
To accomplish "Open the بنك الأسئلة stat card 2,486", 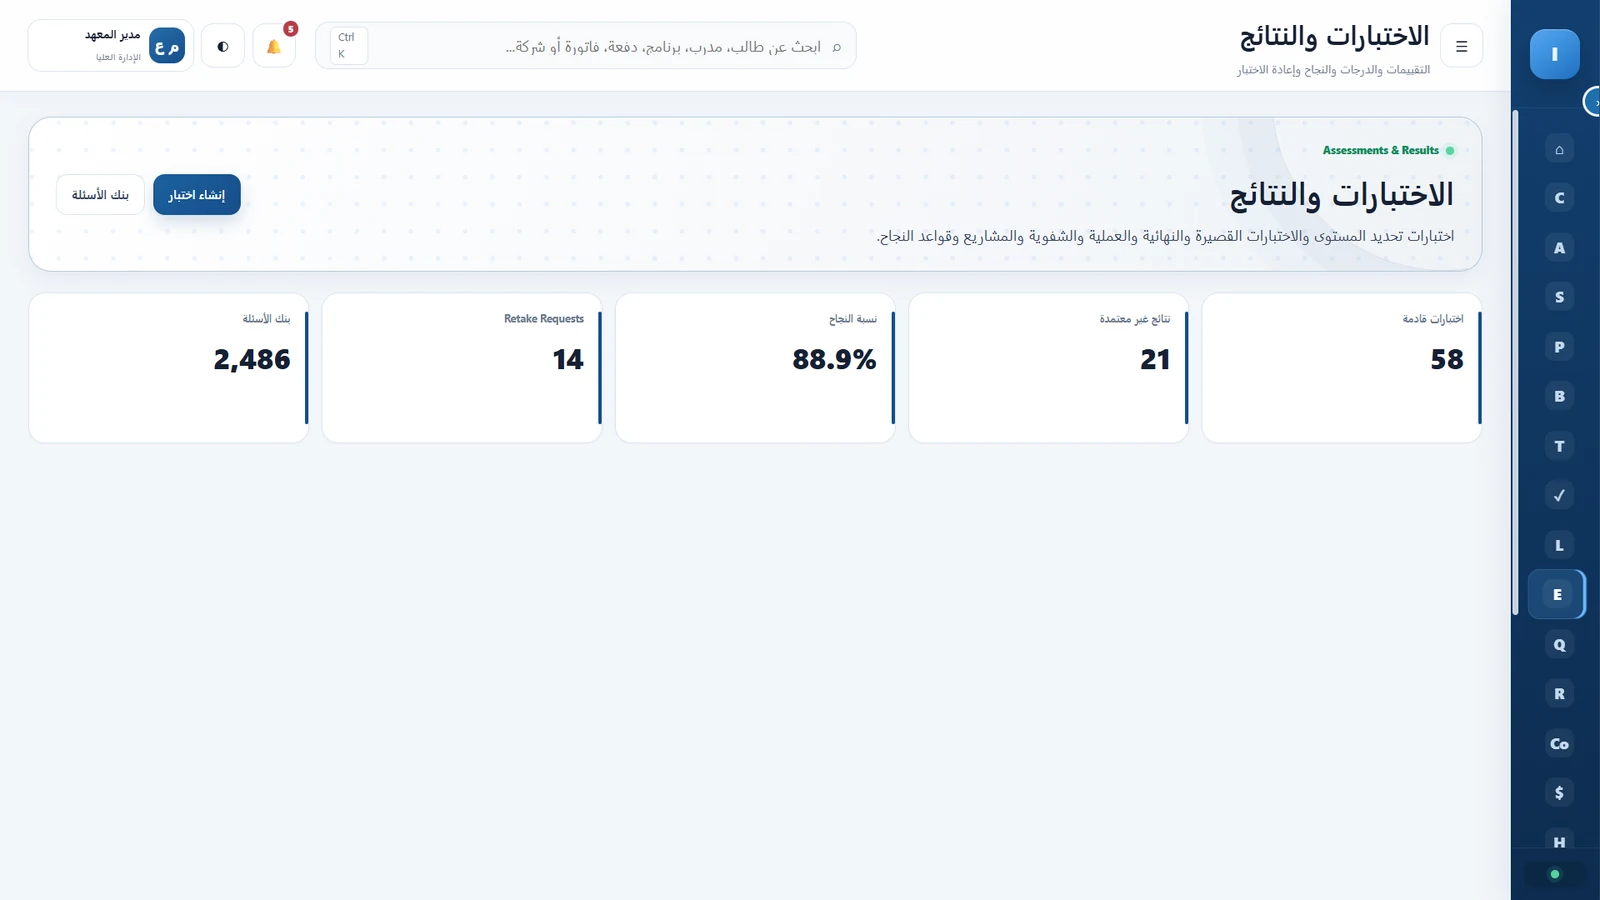I will click(x=169, y=368).
